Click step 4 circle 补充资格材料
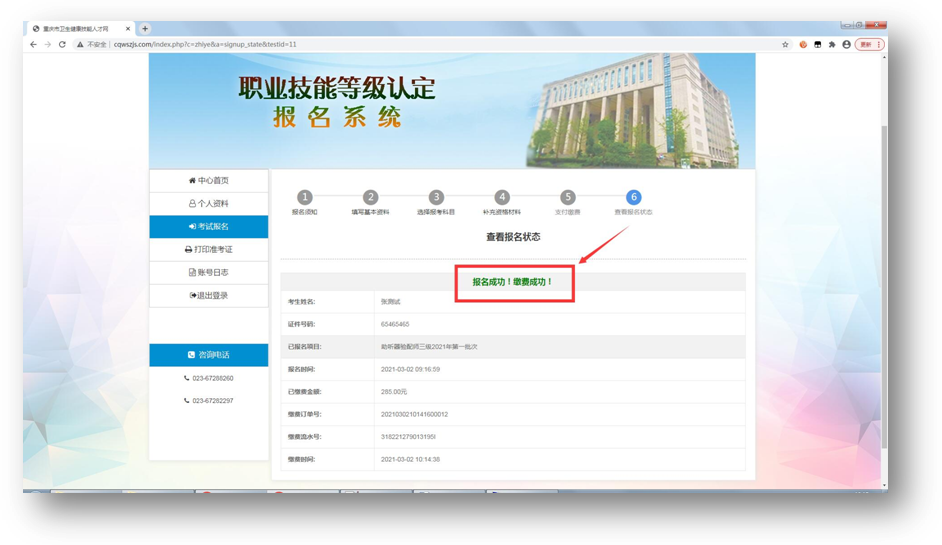The width and height of the screenshot is (942, 545). click(502, 198)
